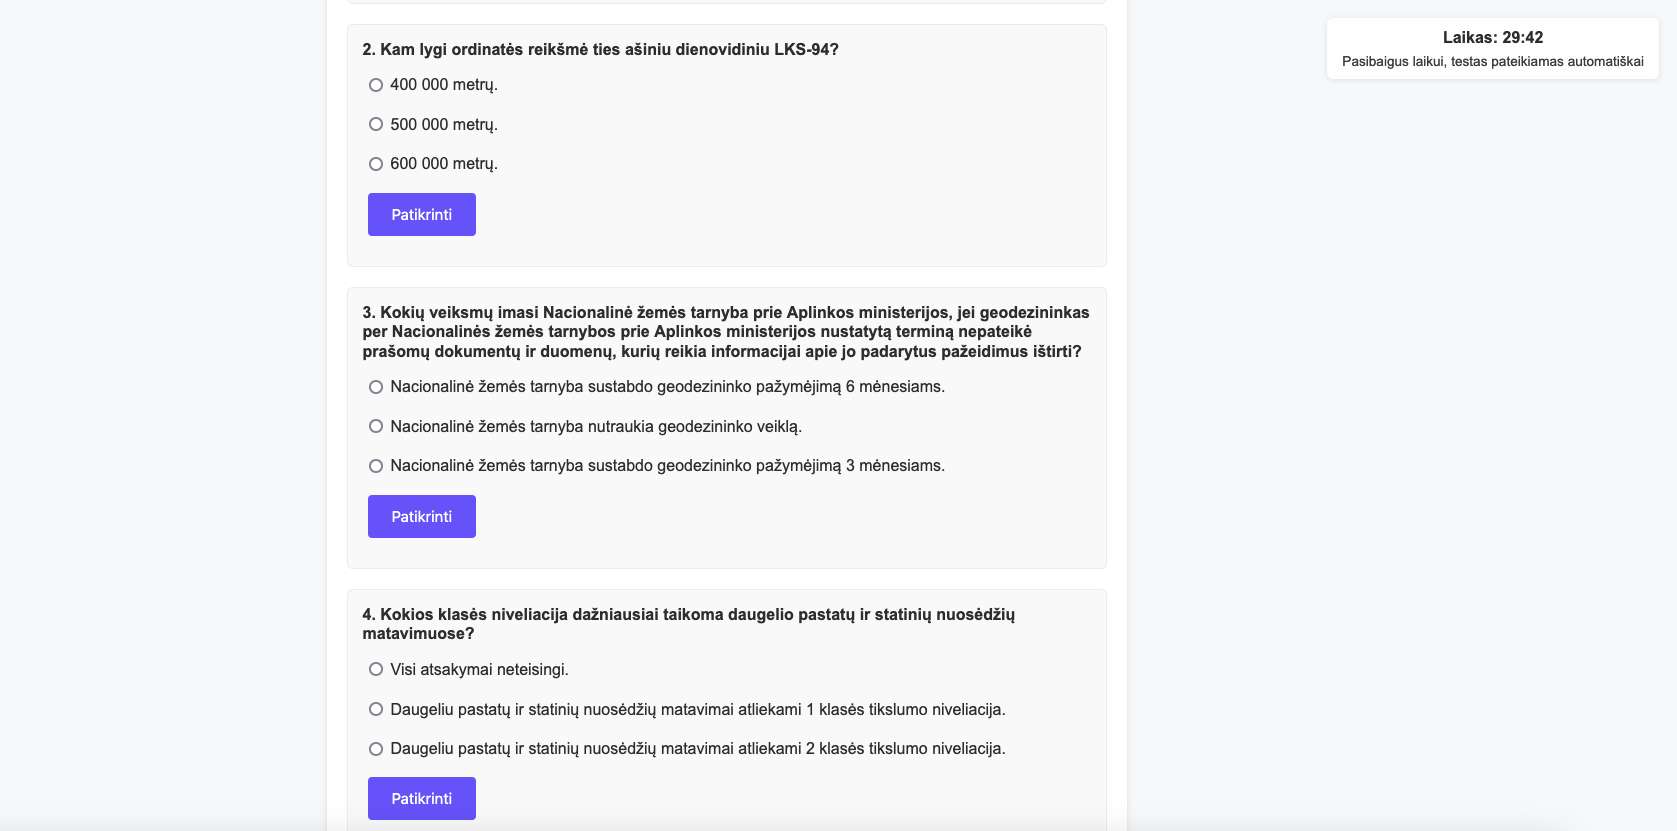Select the 400 000 metrų answer
The image size is (1677, 831).
376,85
